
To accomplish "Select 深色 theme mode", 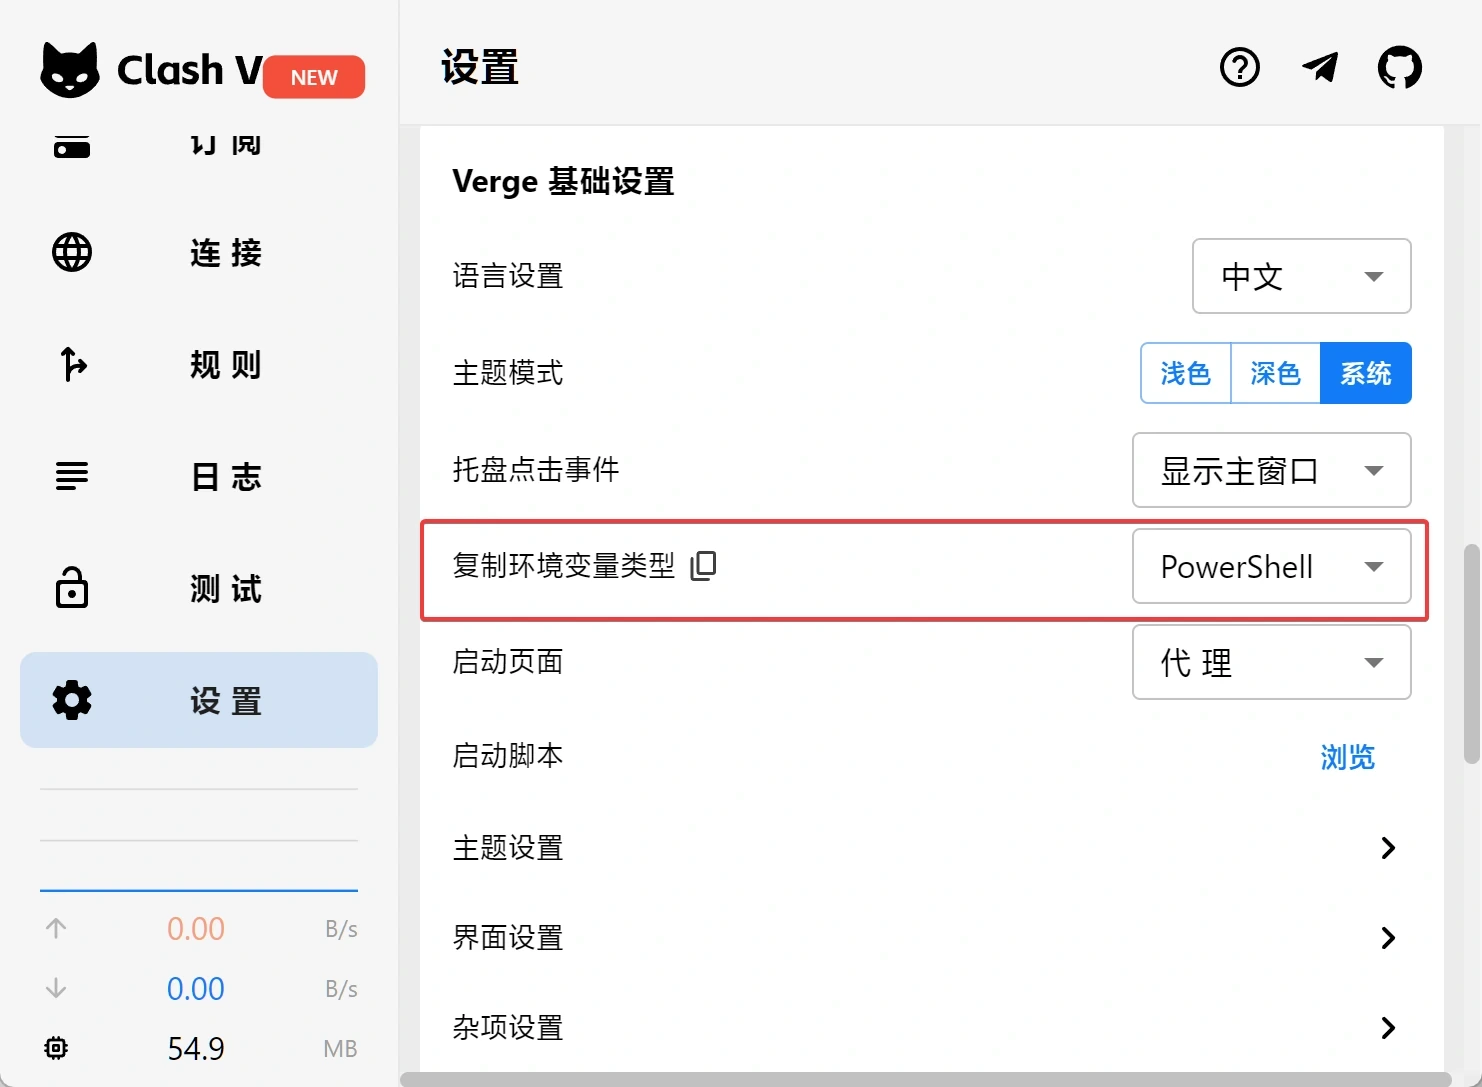I will [1276, 373].
